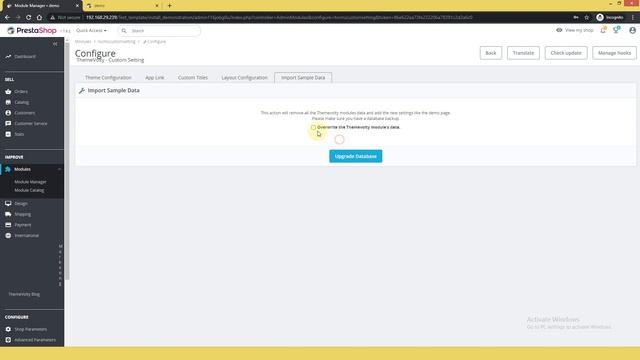Open the notifications bell icon
640x360 pixels.
pos(603,30)
